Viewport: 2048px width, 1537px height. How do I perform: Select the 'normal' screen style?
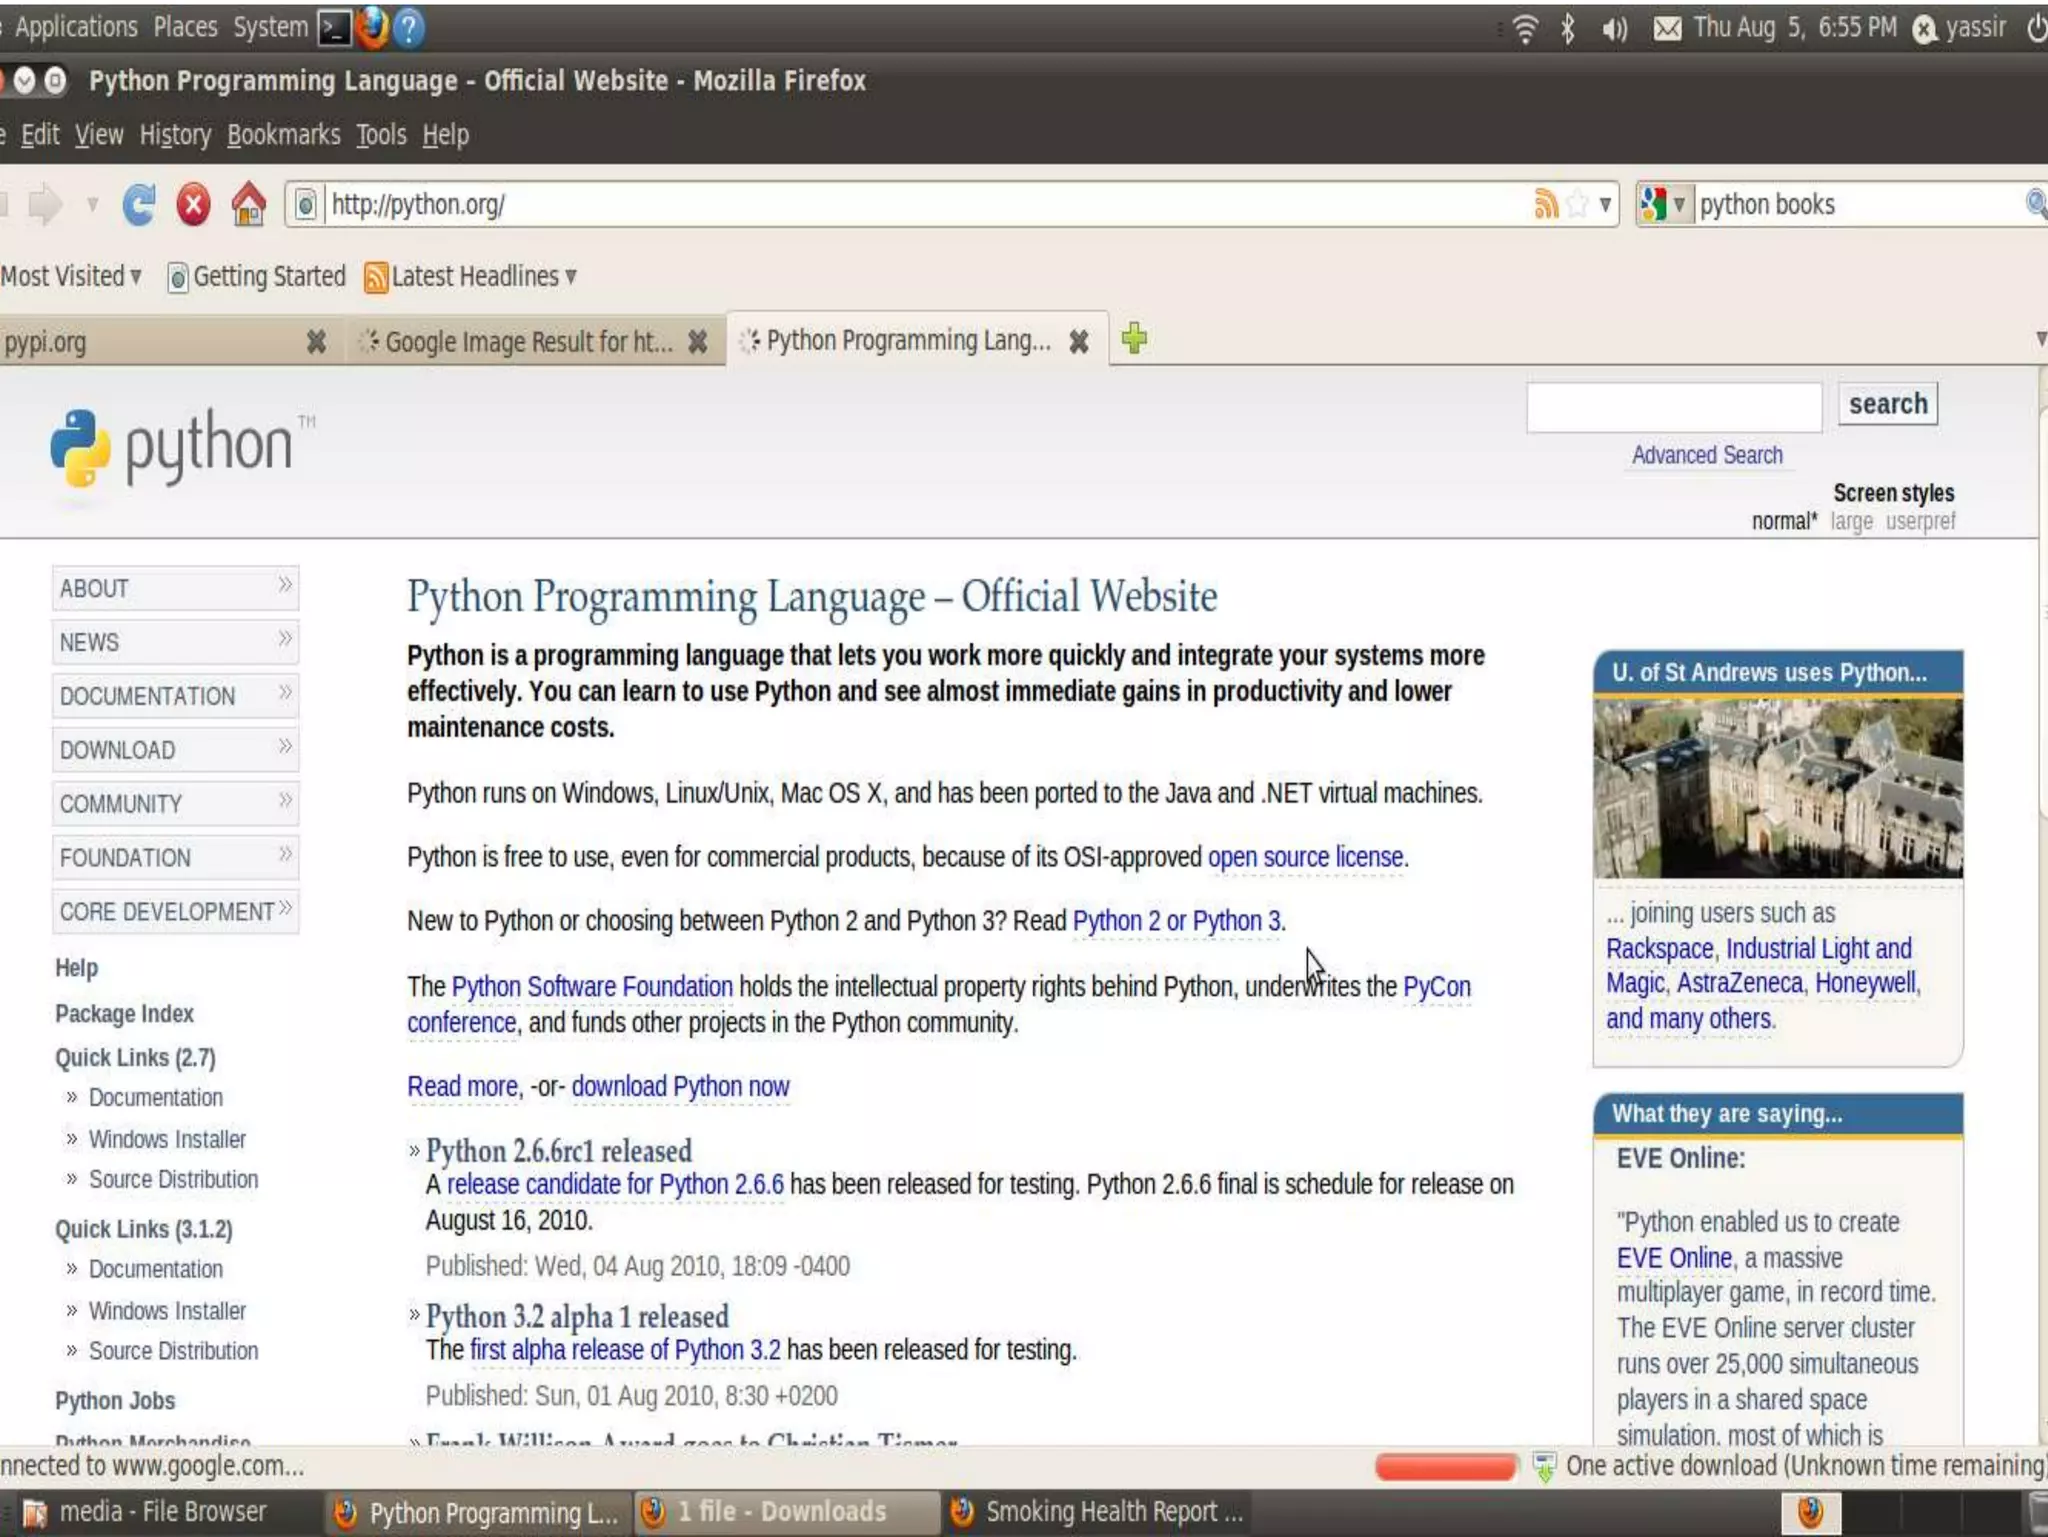pyautogui.click(x=1783, y=522)
